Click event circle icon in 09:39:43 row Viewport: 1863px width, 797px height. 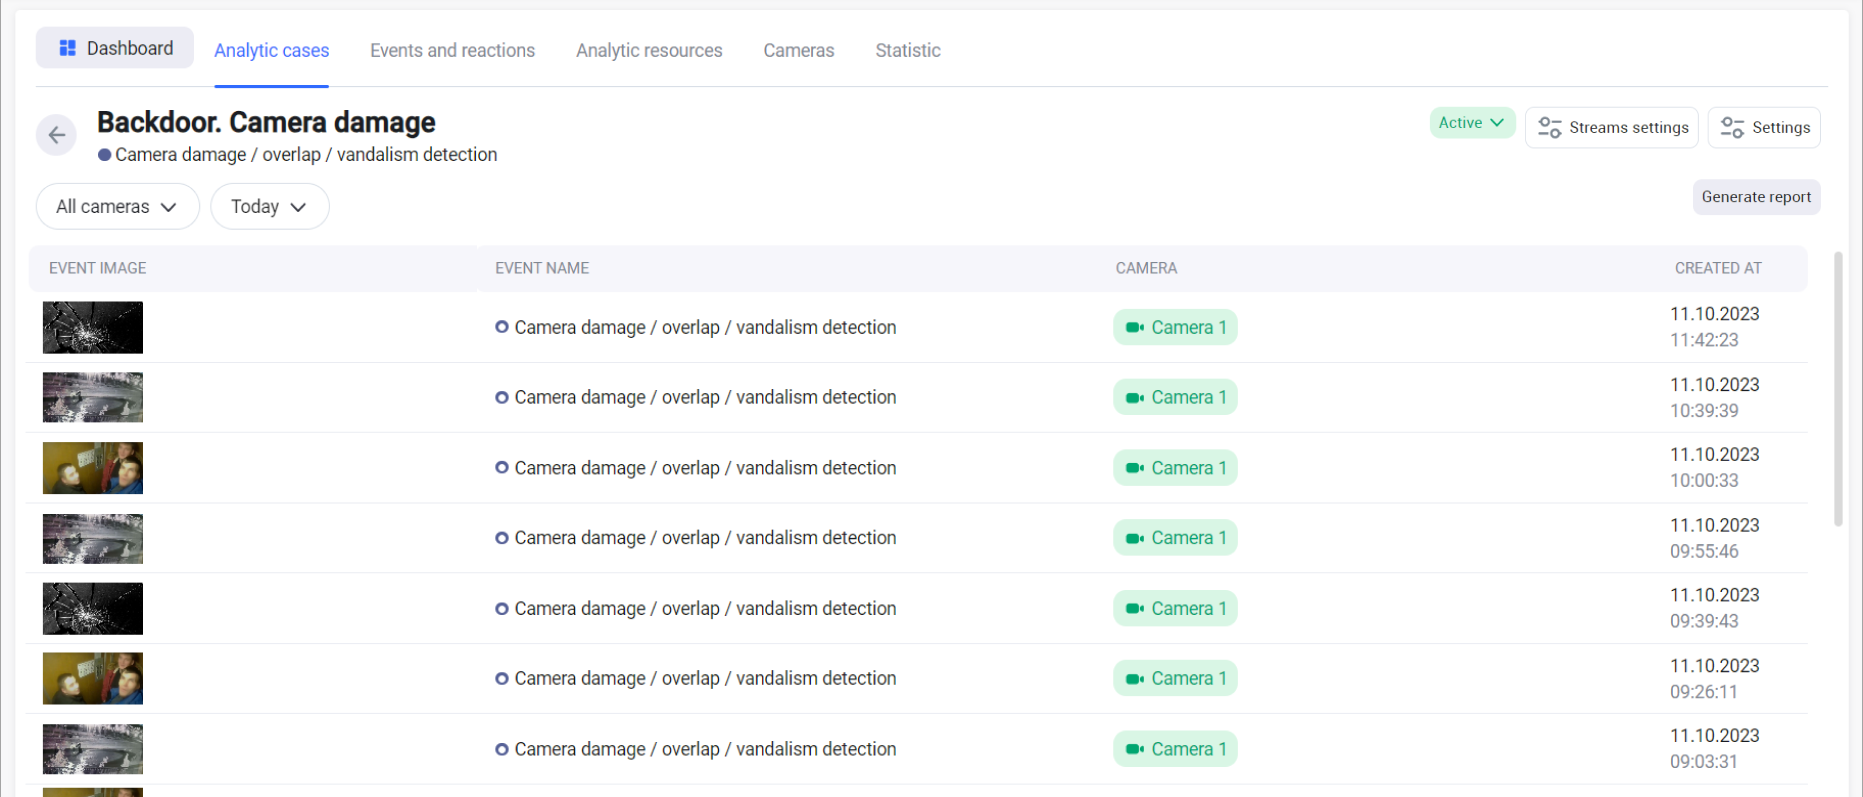click(502, 608)
